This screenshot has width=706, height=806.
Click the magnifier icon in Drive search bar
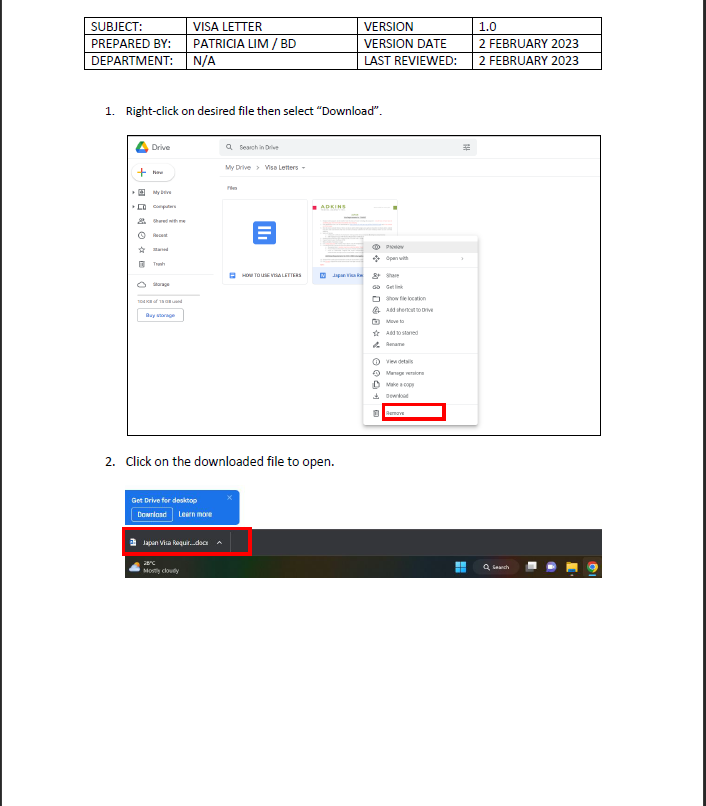[x=229, y=147]
